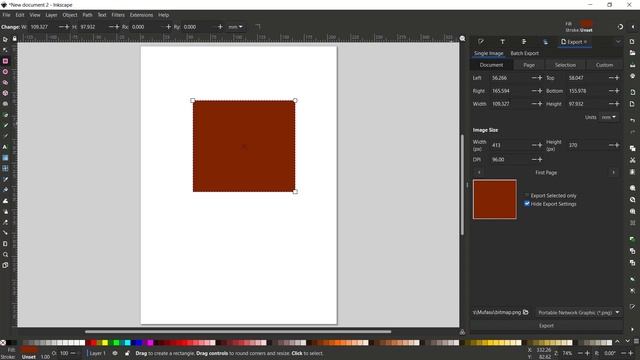The image size is (640, 360).
Task: Open the Object menu
Action: click(x=70, y=15)
